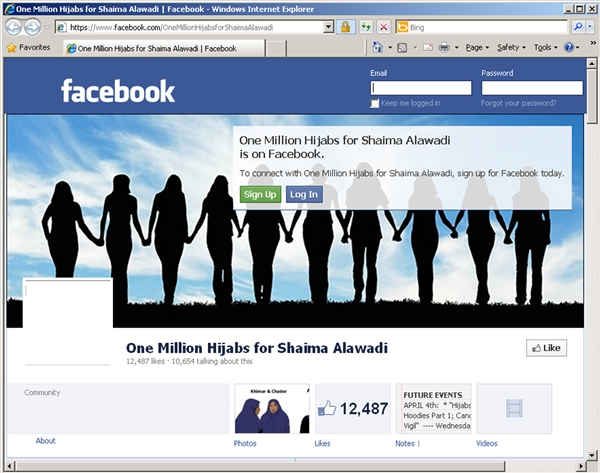Run search with the magnifier icon
Image resolution: width=600 pixels, height=473 pixels.
click(x=578, y=26)
